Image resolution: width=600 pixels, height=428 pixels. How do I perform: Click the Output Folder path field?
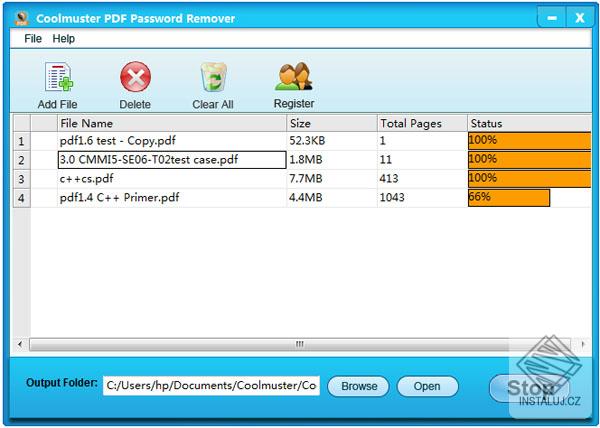pos(211,386)
